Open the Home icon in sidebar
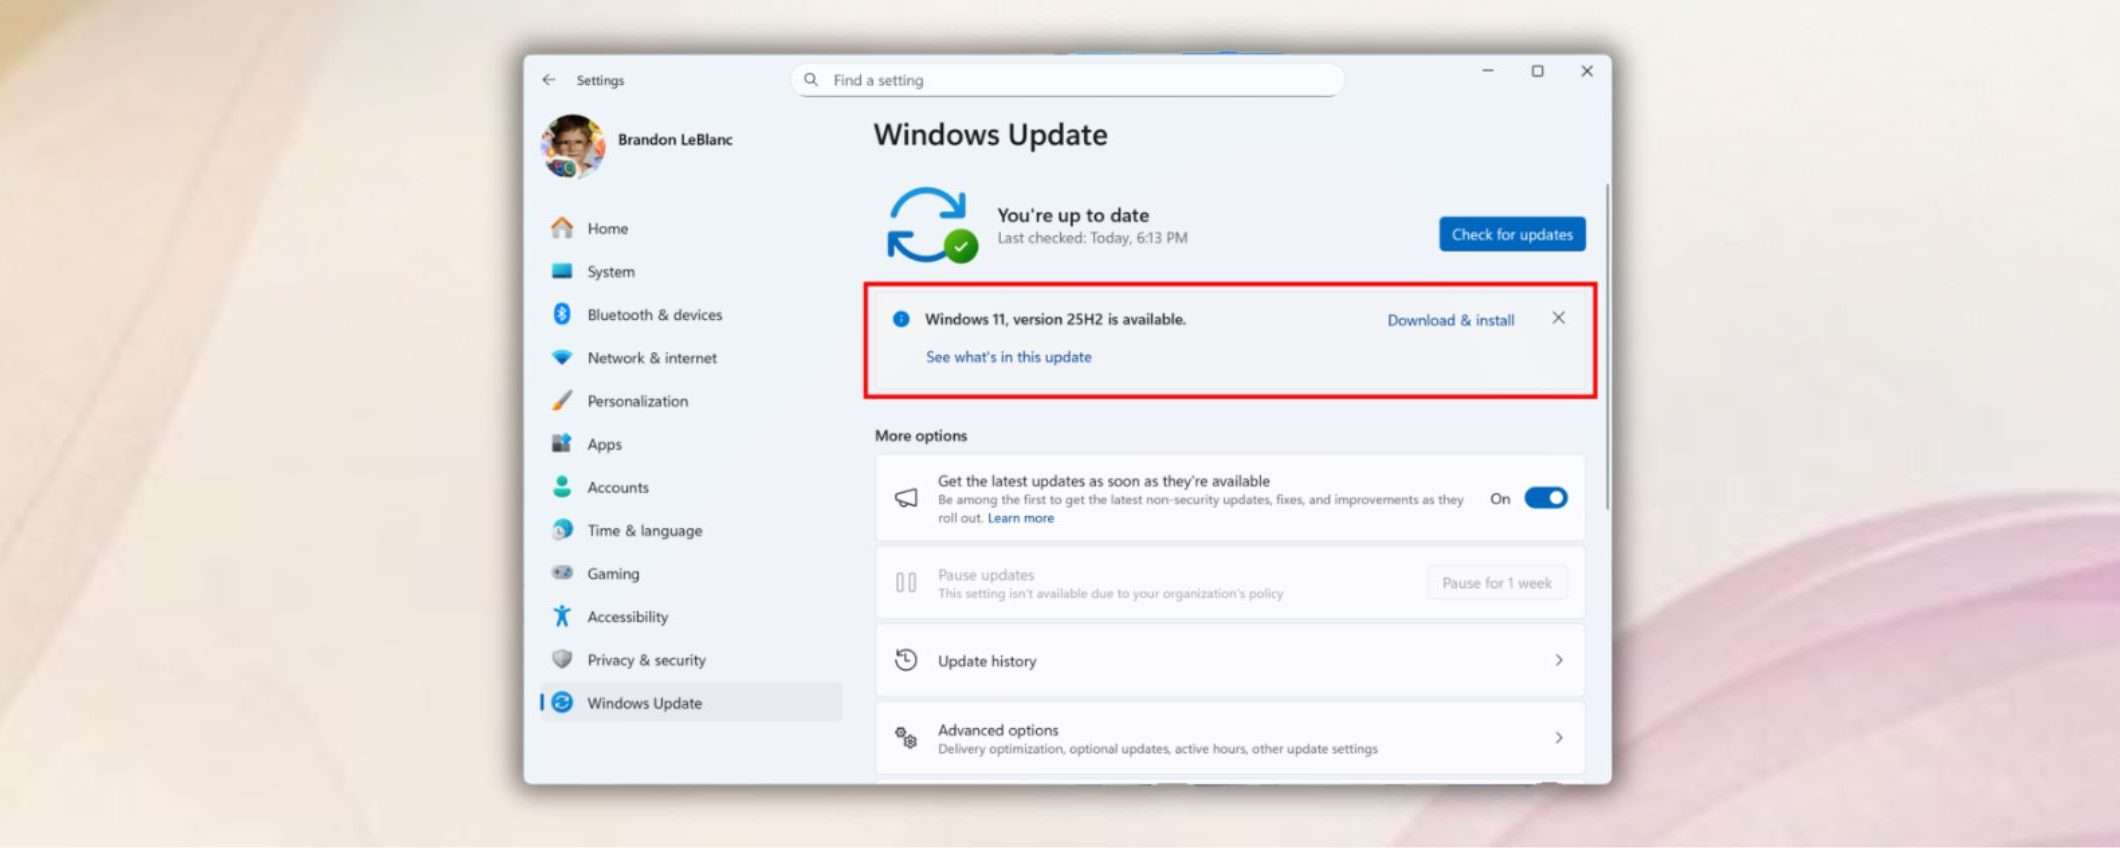2120x848 pixels. pos(562,228)
